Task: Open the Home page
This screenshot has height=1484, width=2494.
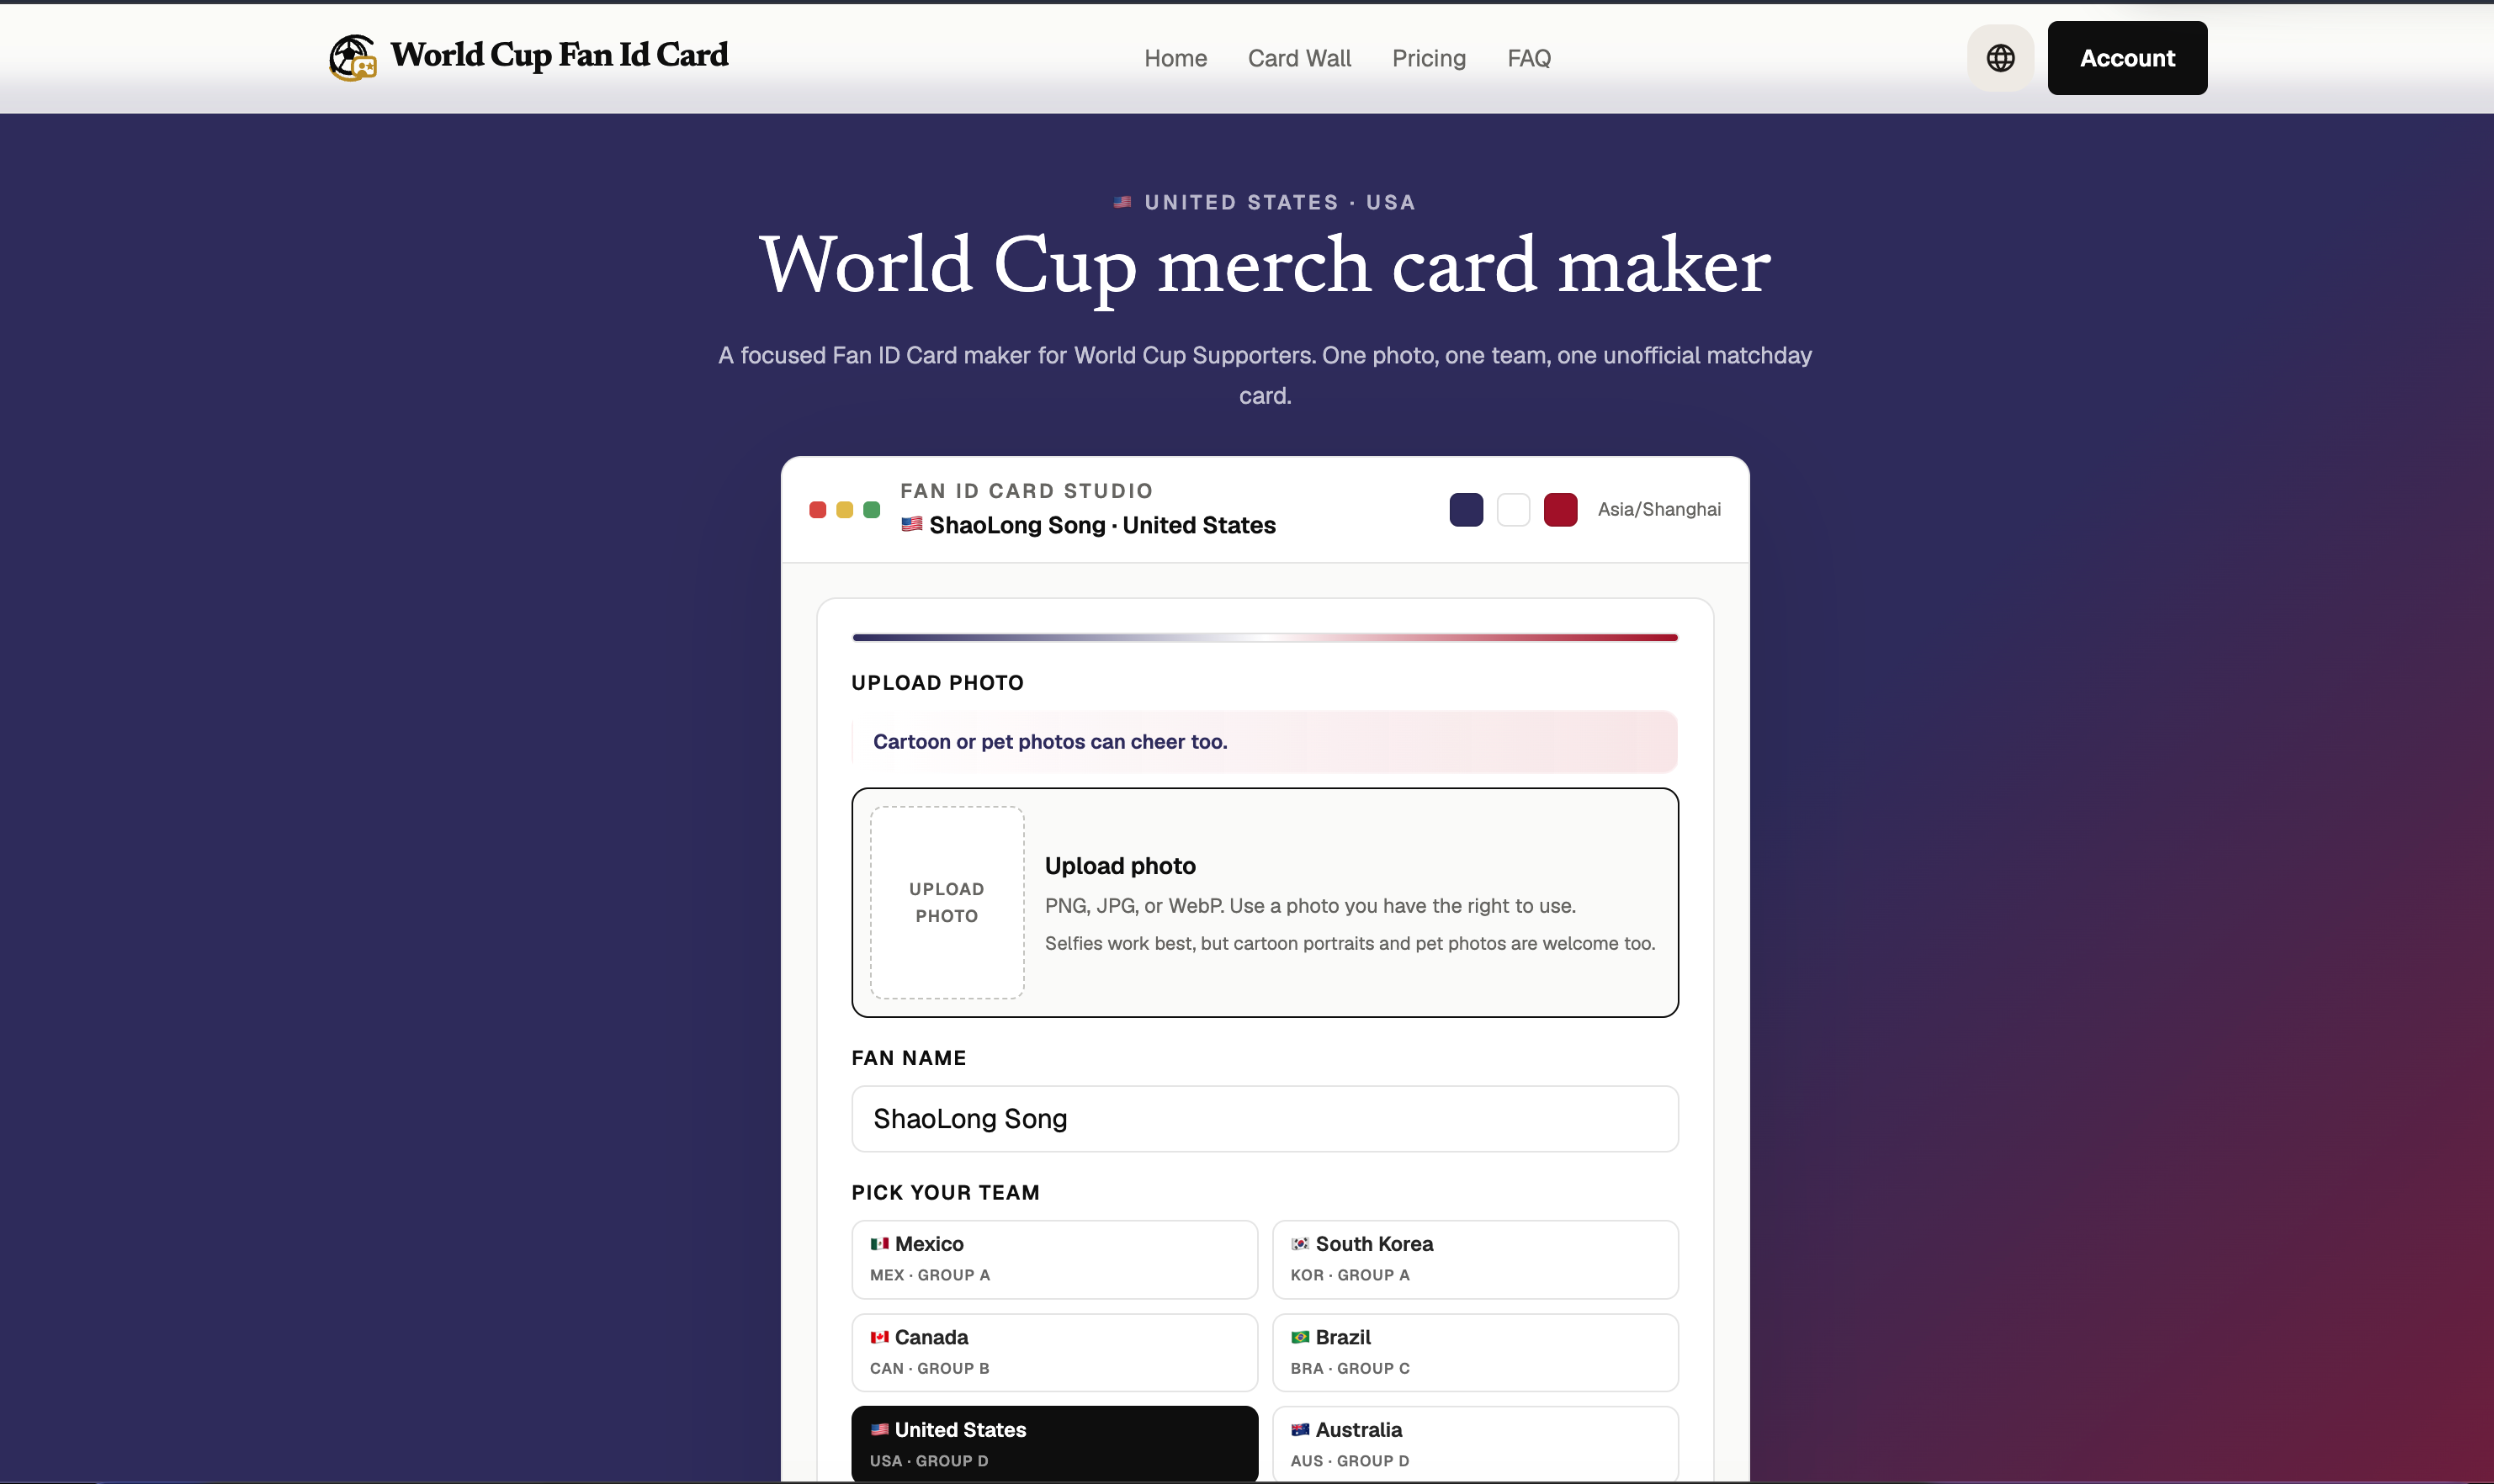Action: click(1175, 58)
